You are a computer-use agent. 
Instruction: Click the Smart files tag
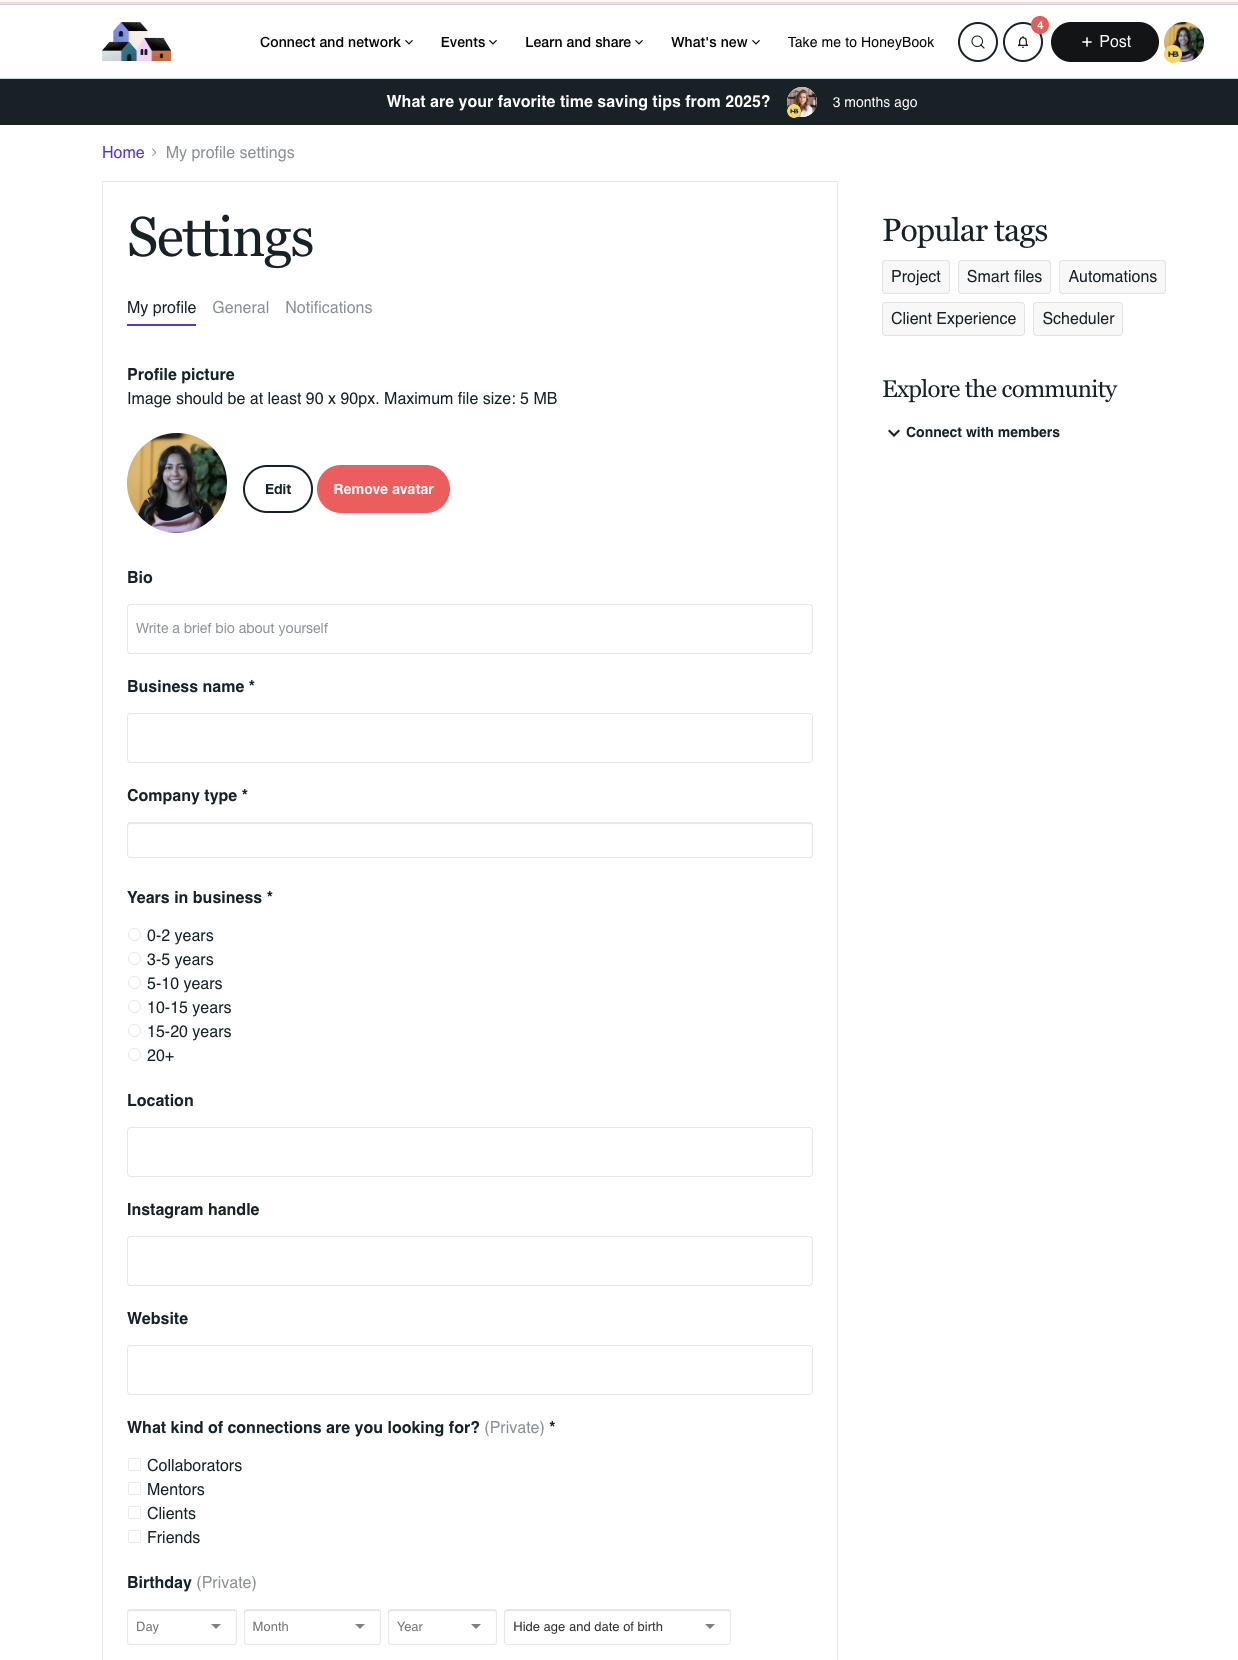coord(1004,277)
